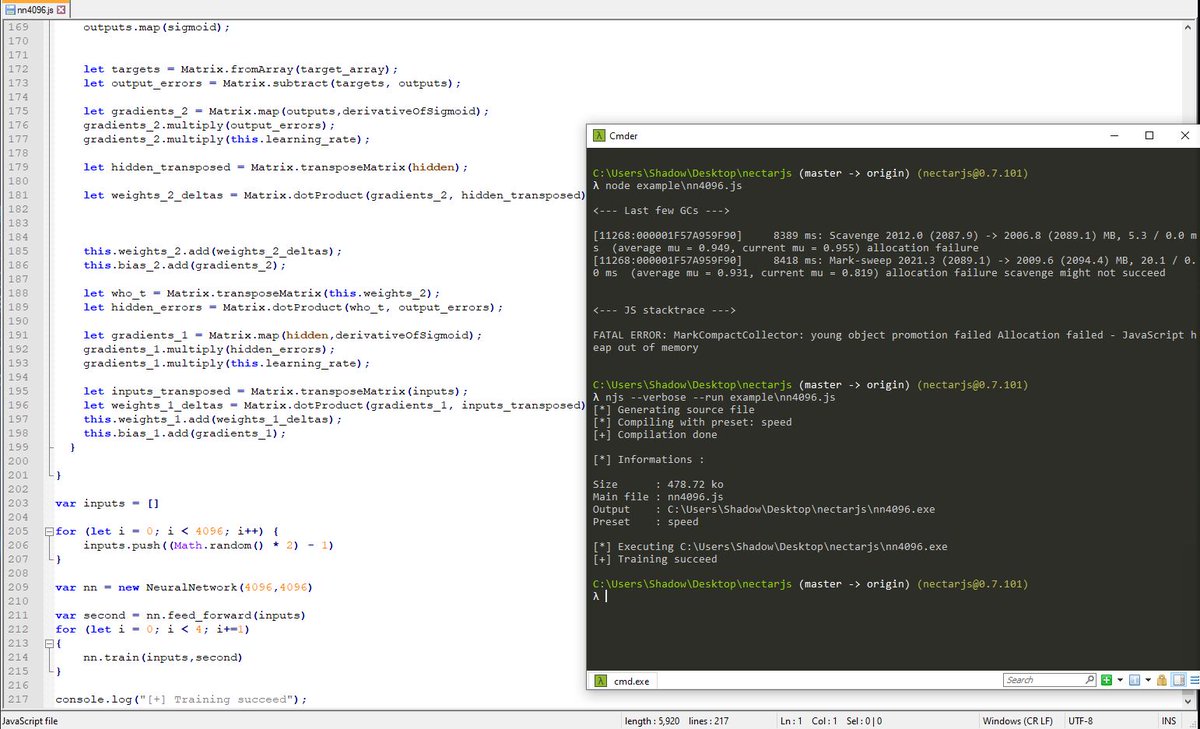Click 'this.bias_2.add(gradients_2);' line
This screenshot has width=1200, height=729.
[x=184, y=265]
